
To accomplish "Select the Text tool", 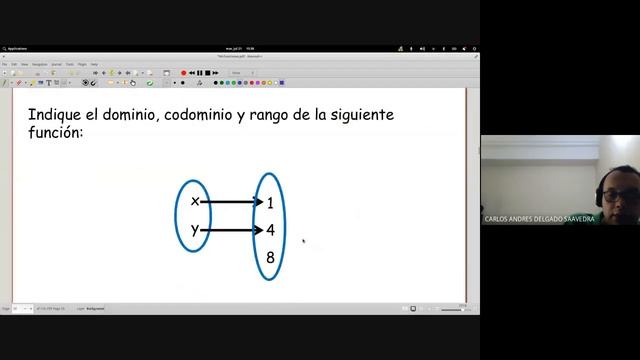I will (x=49, y=83).
